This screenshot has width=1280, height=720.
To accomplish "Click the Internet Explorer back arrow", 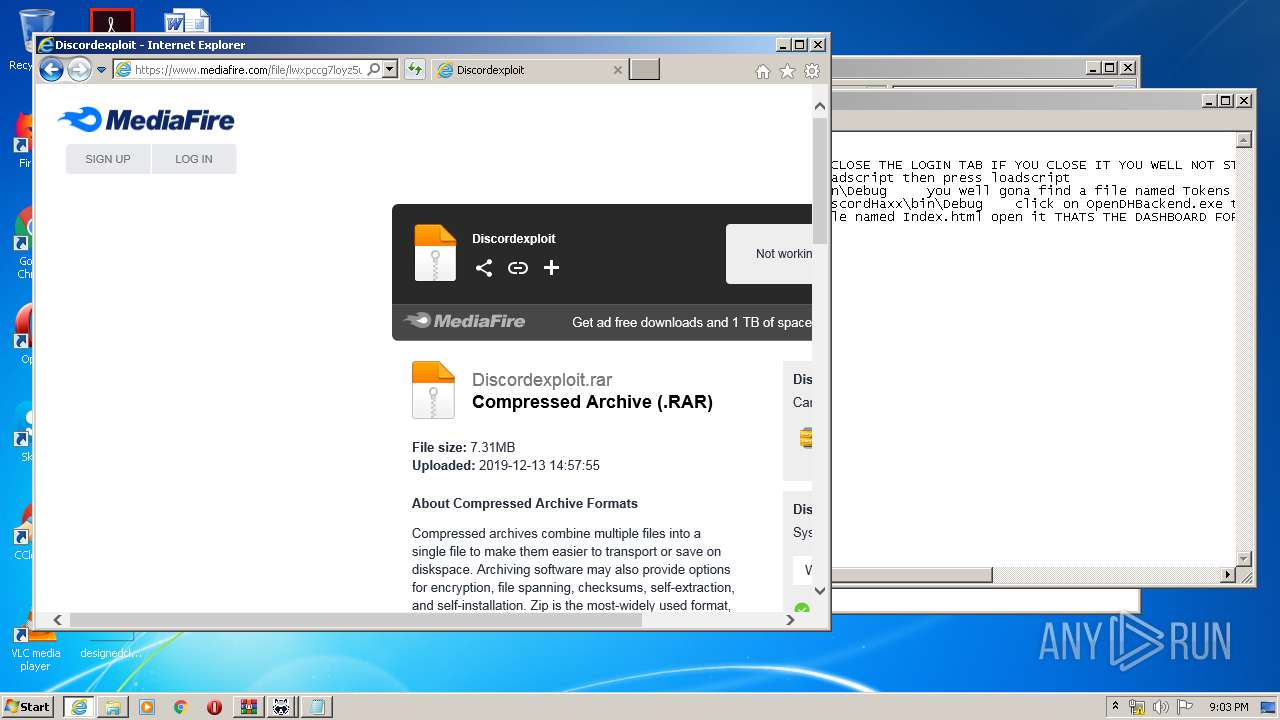I will point(51,69).
